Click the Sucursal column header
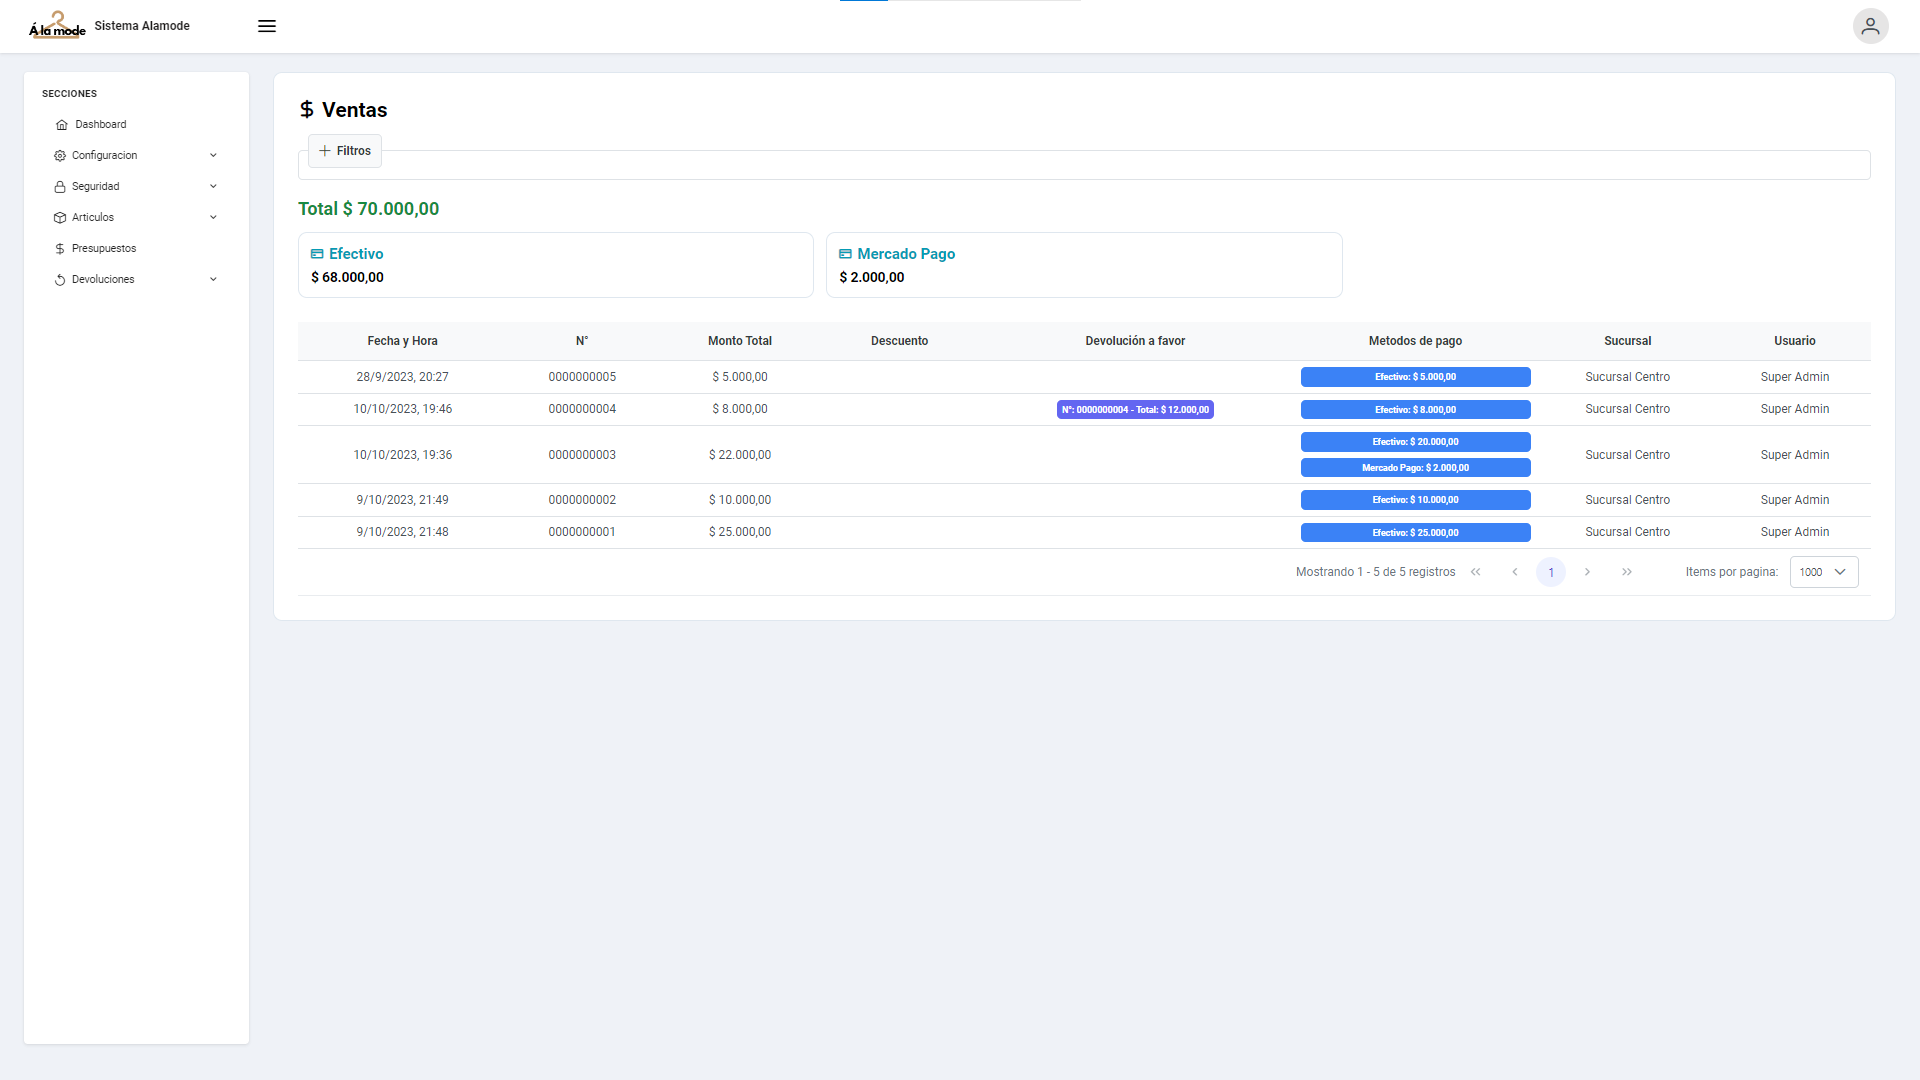The width and height of the screenshot is (1920, 1080). pos(1627,341)
